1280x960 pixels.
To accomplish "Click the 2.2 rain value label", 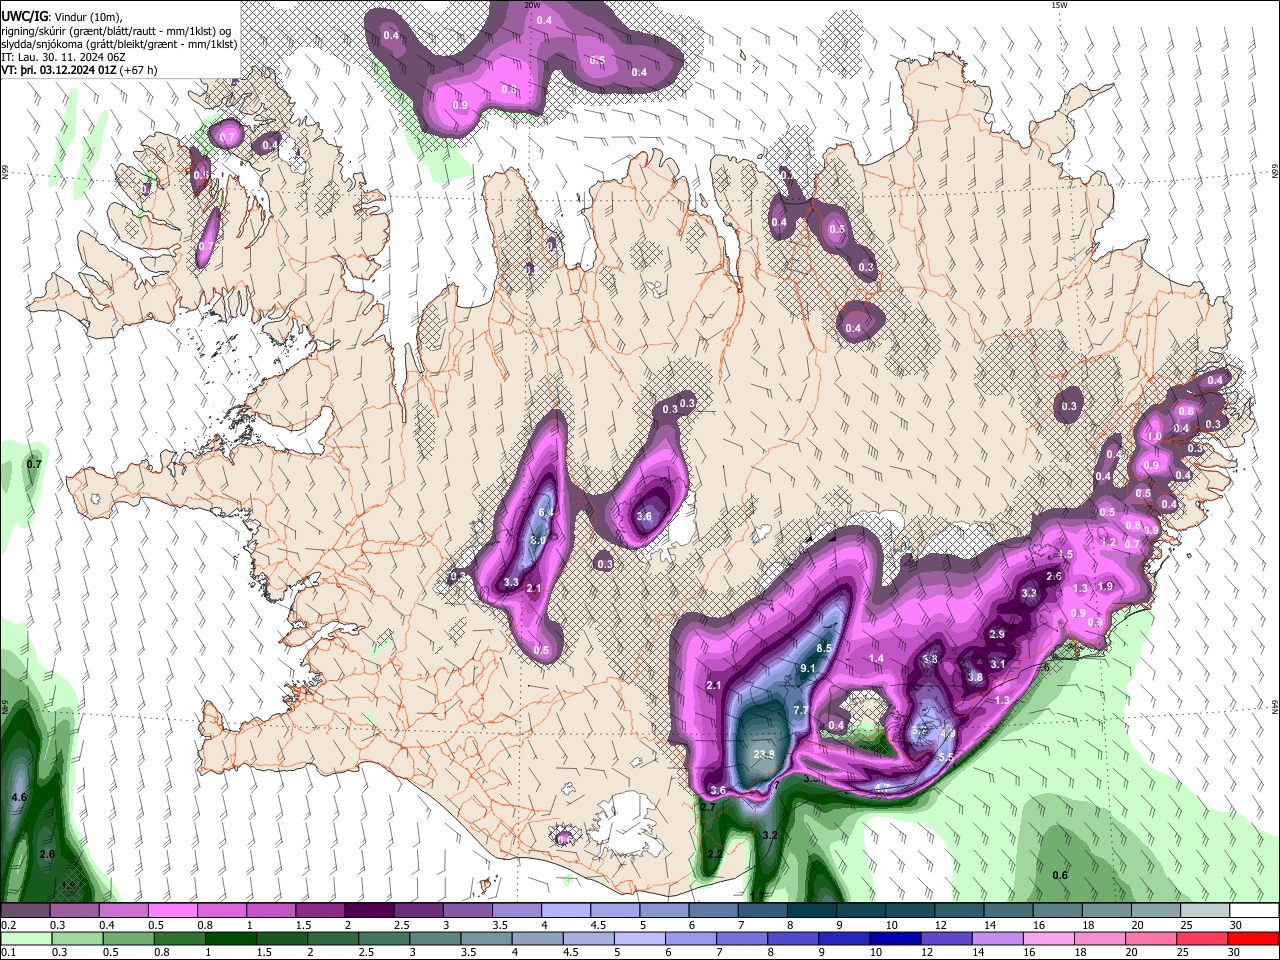I will 715,854.
